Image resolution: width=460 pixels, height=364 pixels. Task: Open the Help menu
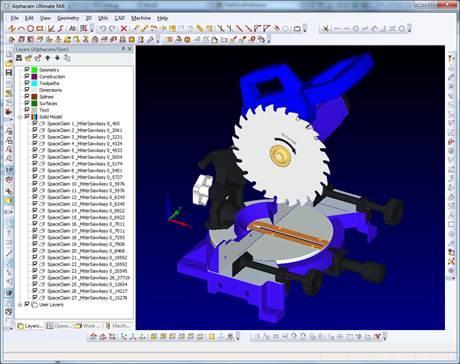162,18
